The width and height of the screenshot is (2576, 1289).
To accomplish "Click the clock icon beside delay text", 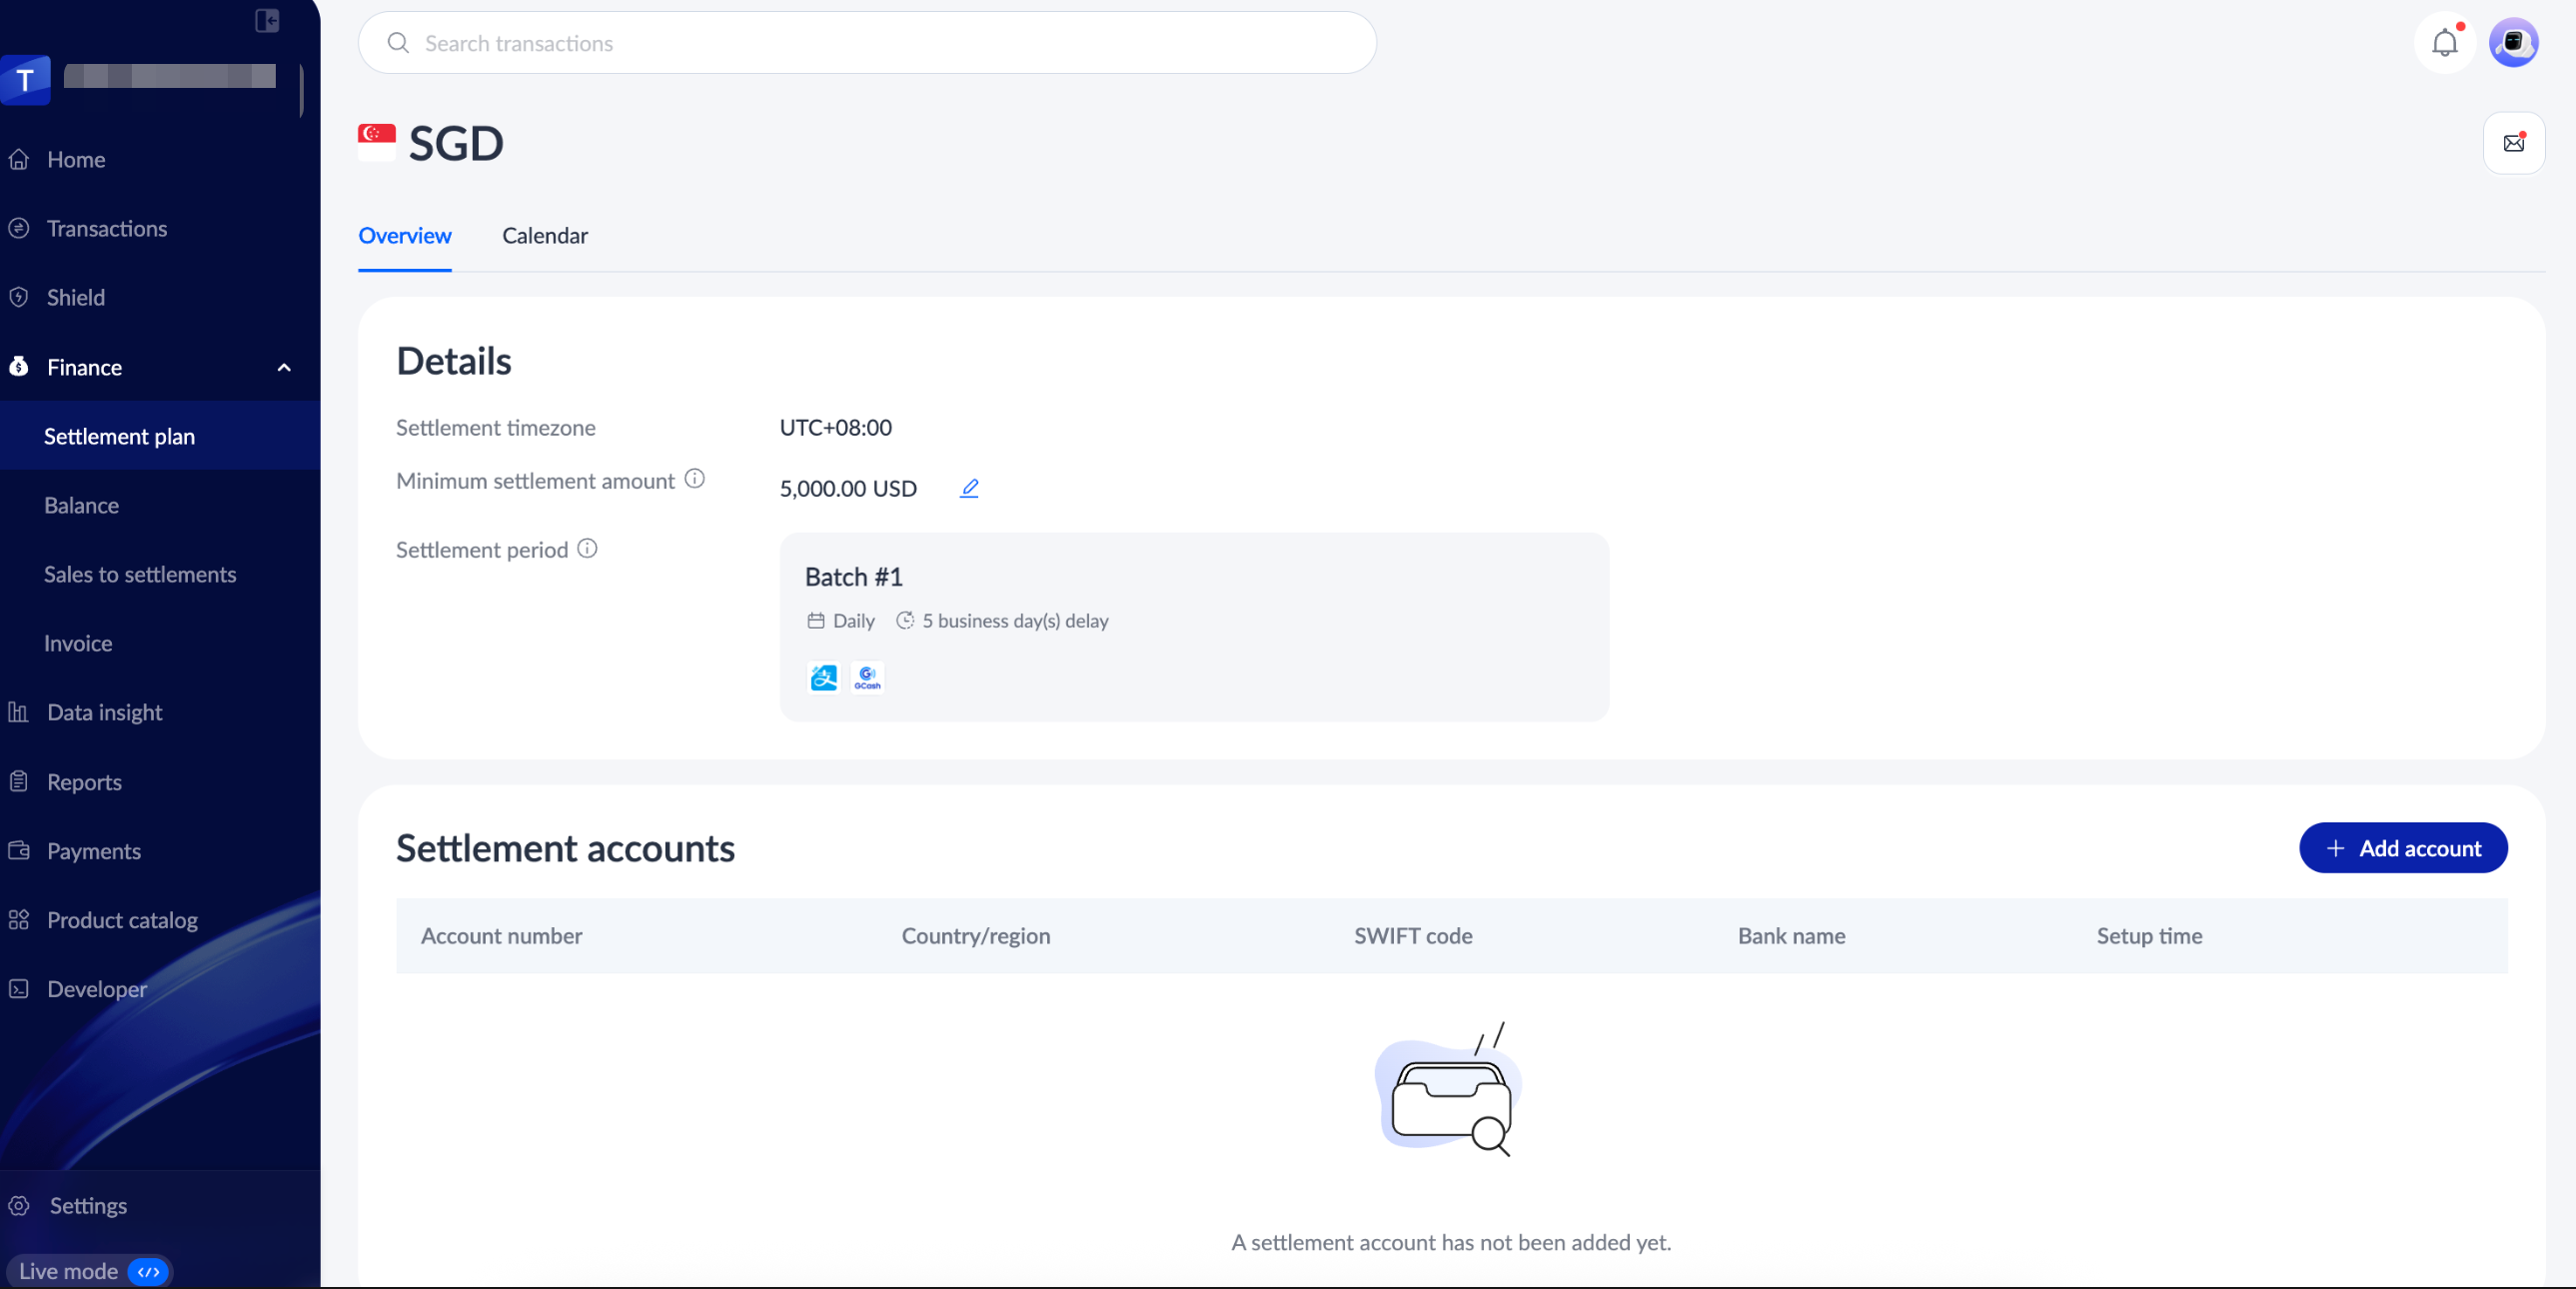I will point(905,620).
